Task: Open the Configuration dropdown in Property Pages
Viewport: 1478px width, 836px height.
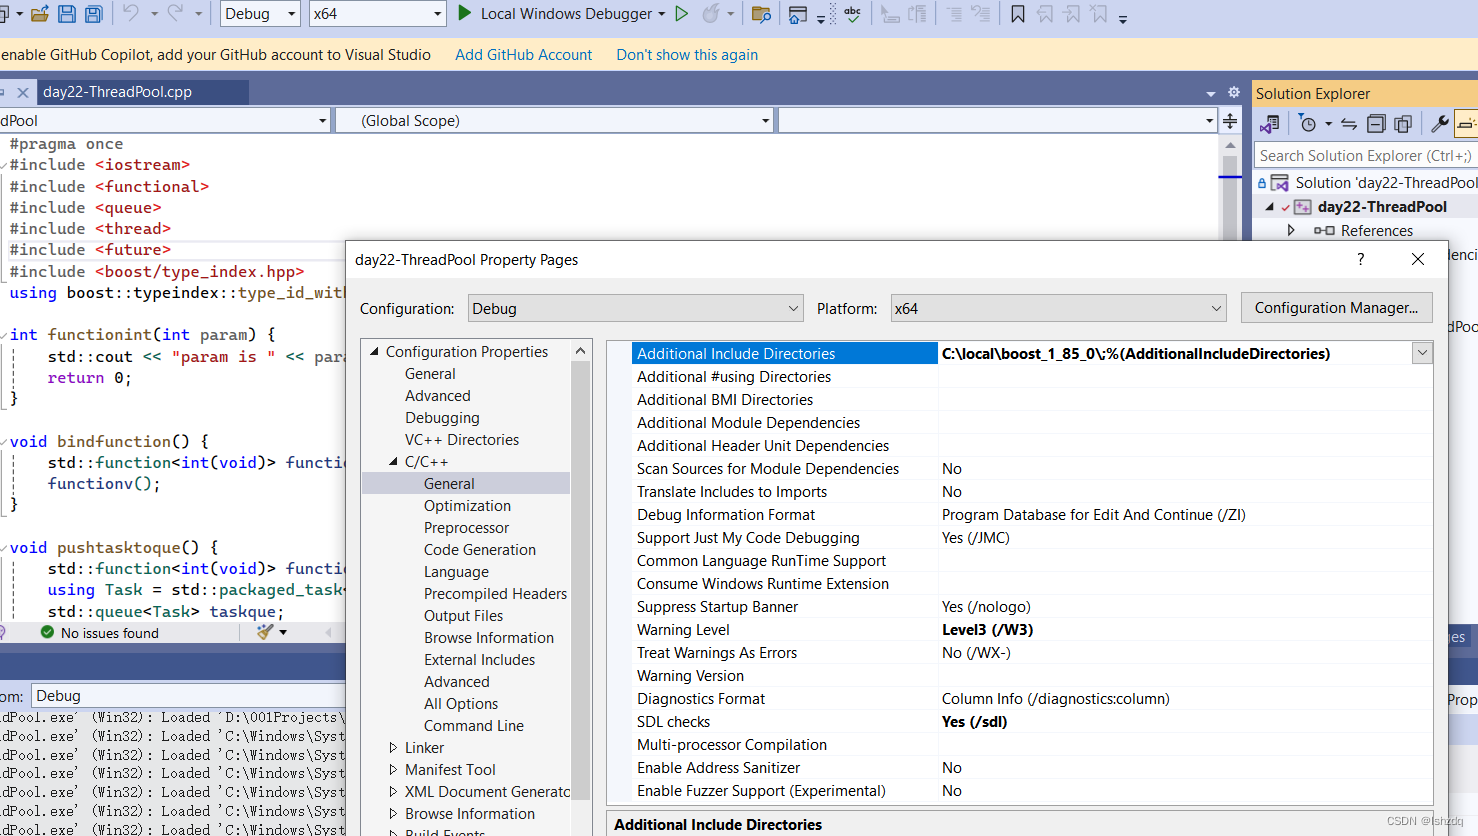Action: point(636,308)
